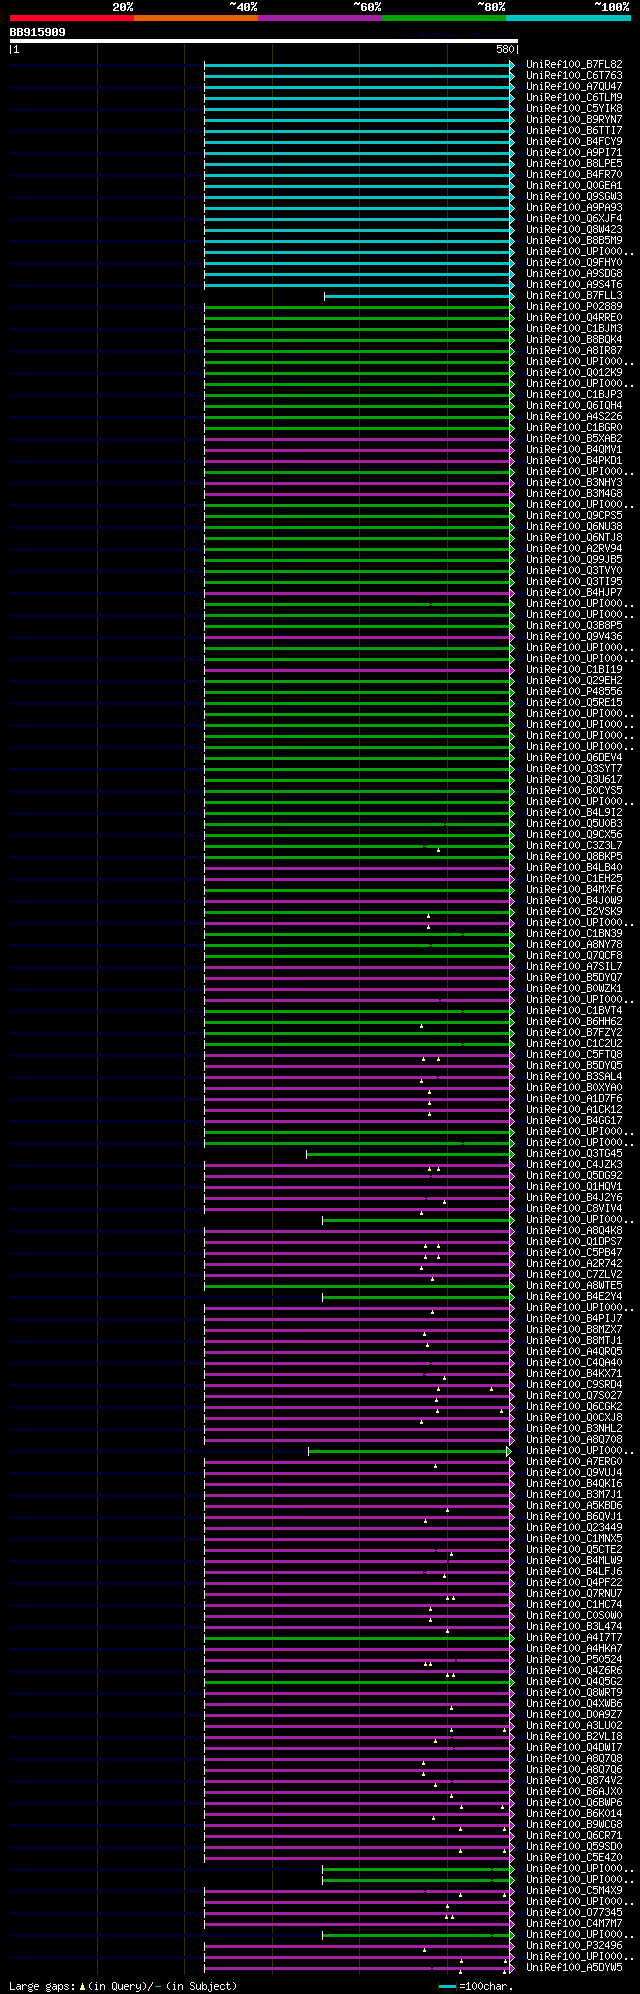Select the green alignment bar of UniRef100_B4E2Y4

point(418,1296)
